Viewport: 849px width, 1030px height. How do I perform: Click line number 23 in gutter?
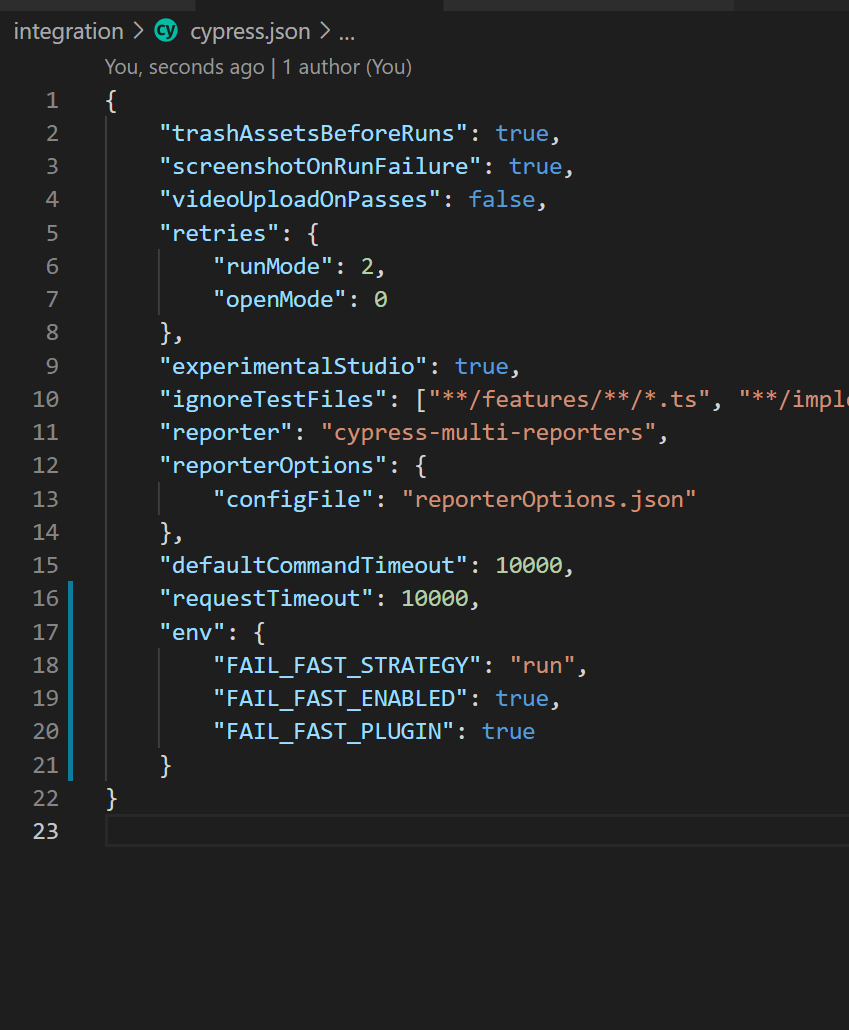[x=46, y=831]
